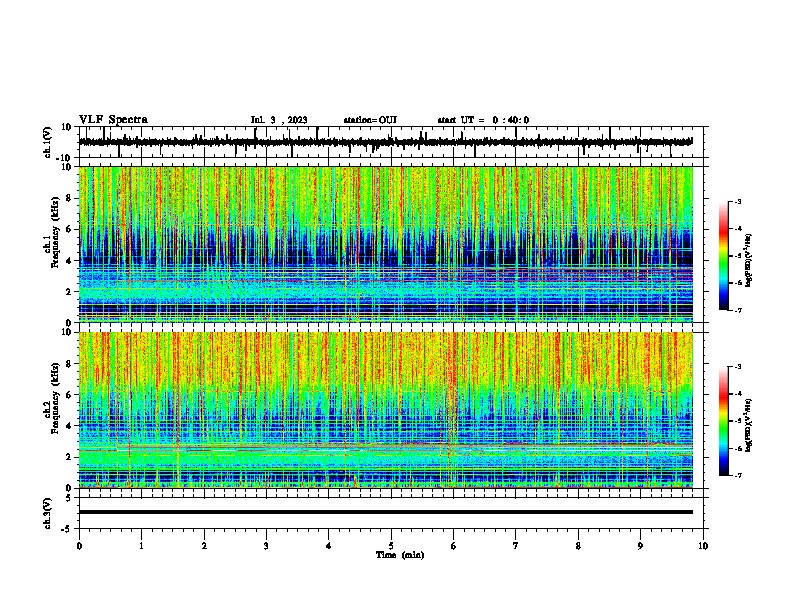This screenshot has width=792, height=612.
Task: Click the "-6" label on ch.1 color bar
Action: (737, 283)
